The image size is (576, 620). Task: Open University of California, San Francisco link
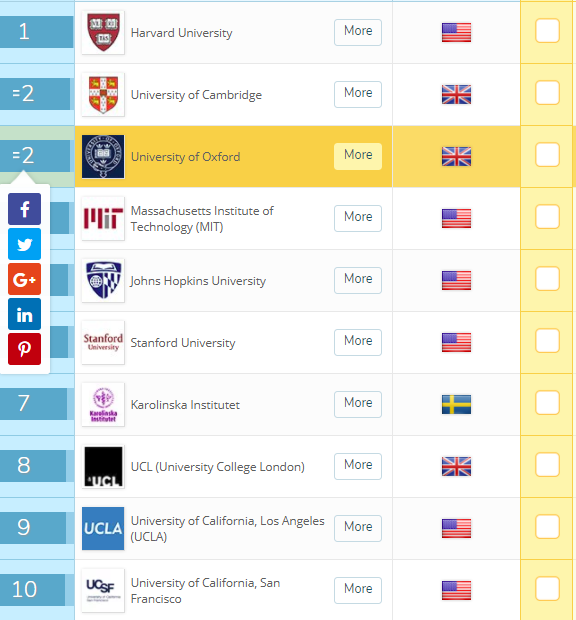pos(206,591)
